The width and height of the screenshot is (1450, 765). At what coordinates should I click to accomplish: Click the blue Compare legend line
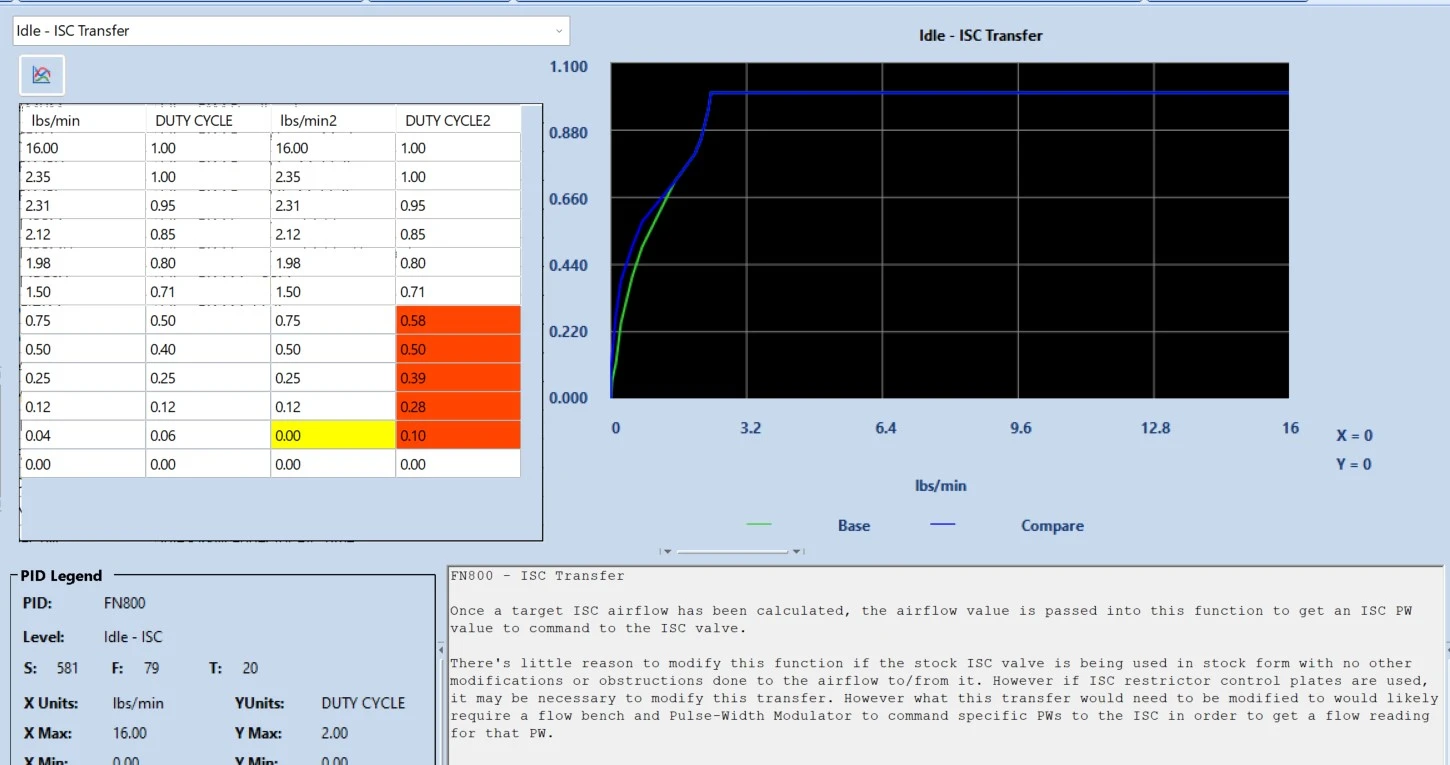pyautogui.click(x=943, y=525)
